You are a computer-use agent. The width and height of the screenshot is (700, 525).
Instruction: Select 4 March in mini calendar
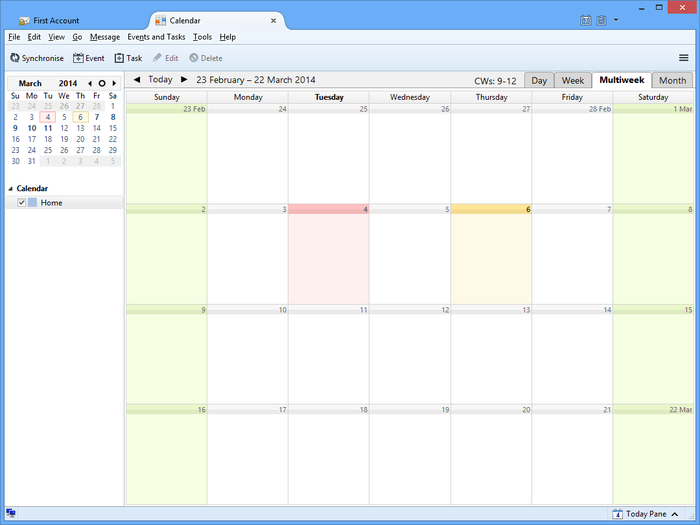click(48, 117)
